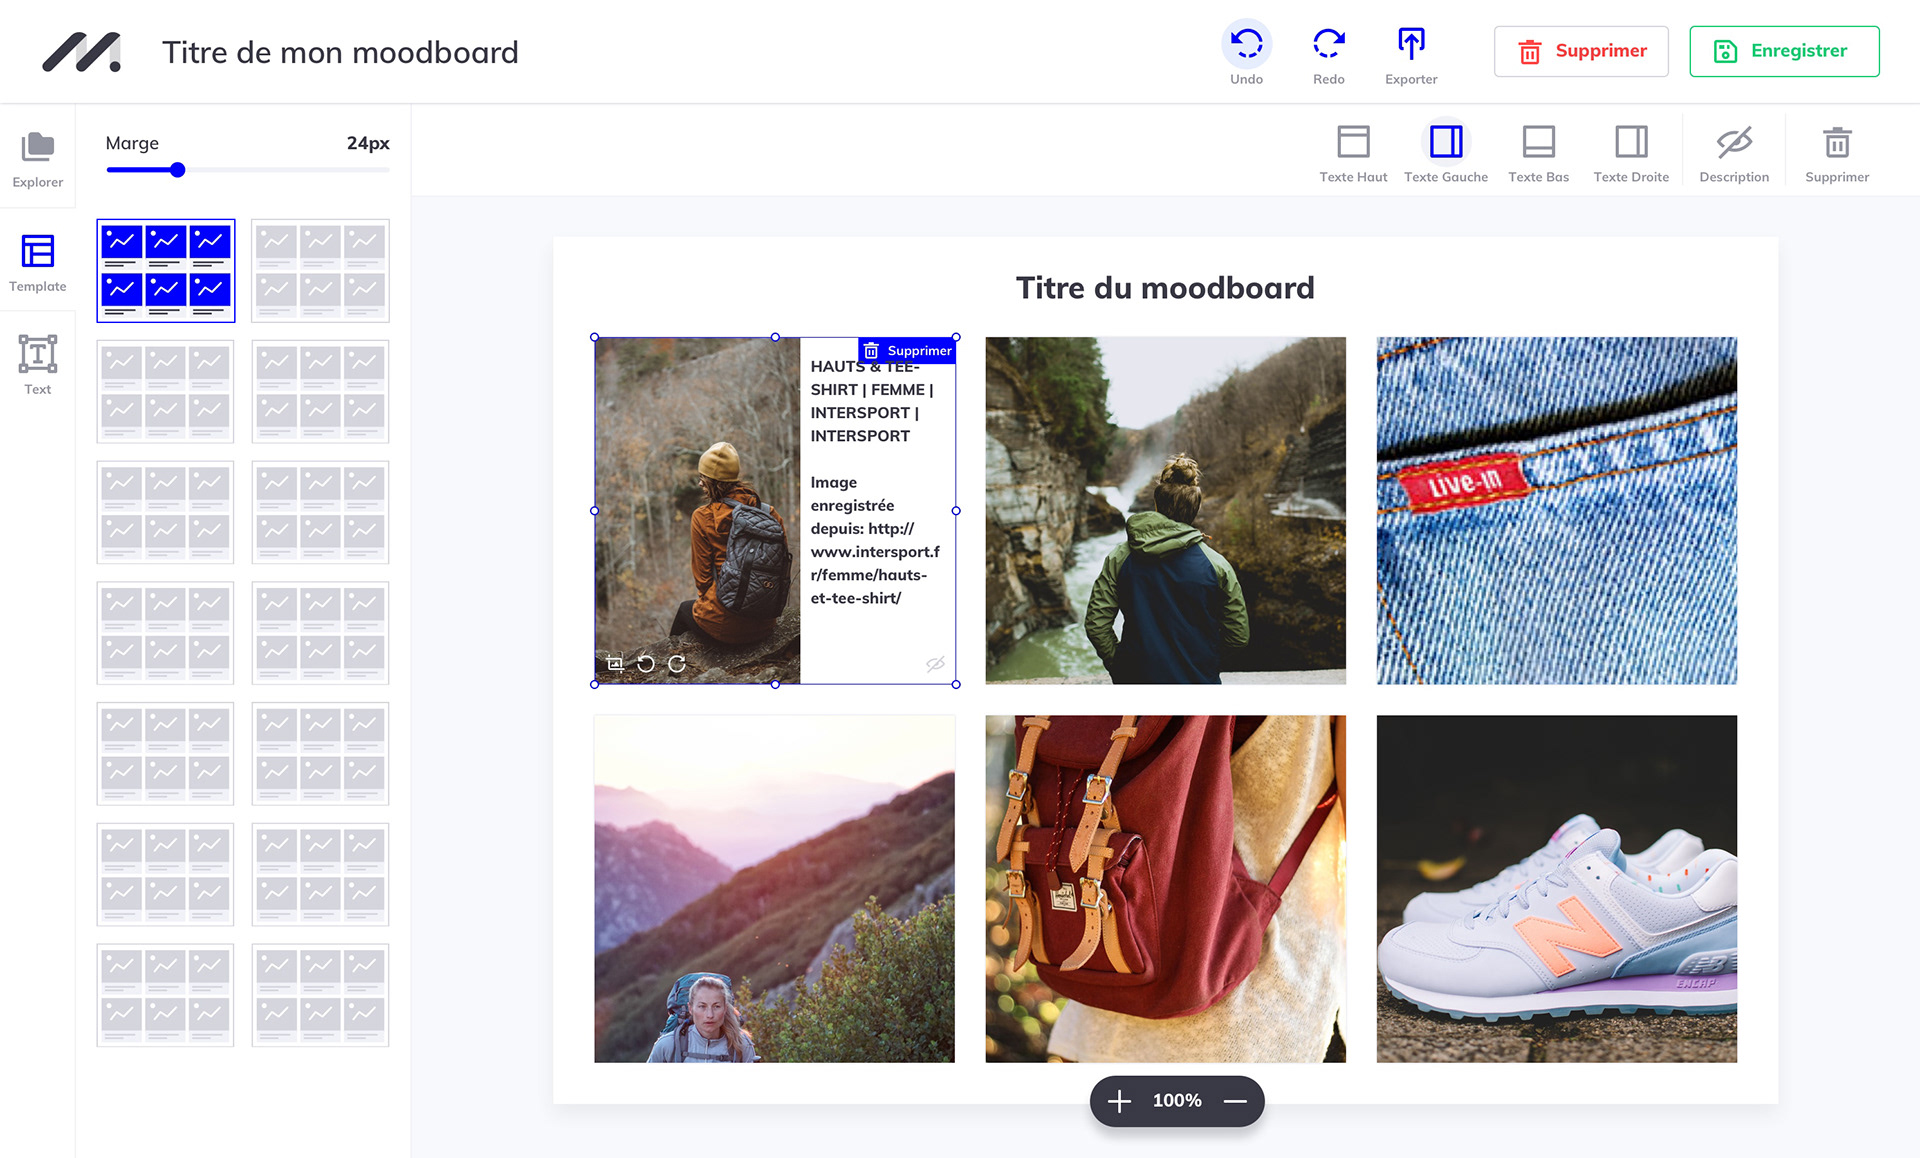1920x1158 pixels.
Task: Click the Undo icon
Action: pyautogui.click(x=1246, y=44)
